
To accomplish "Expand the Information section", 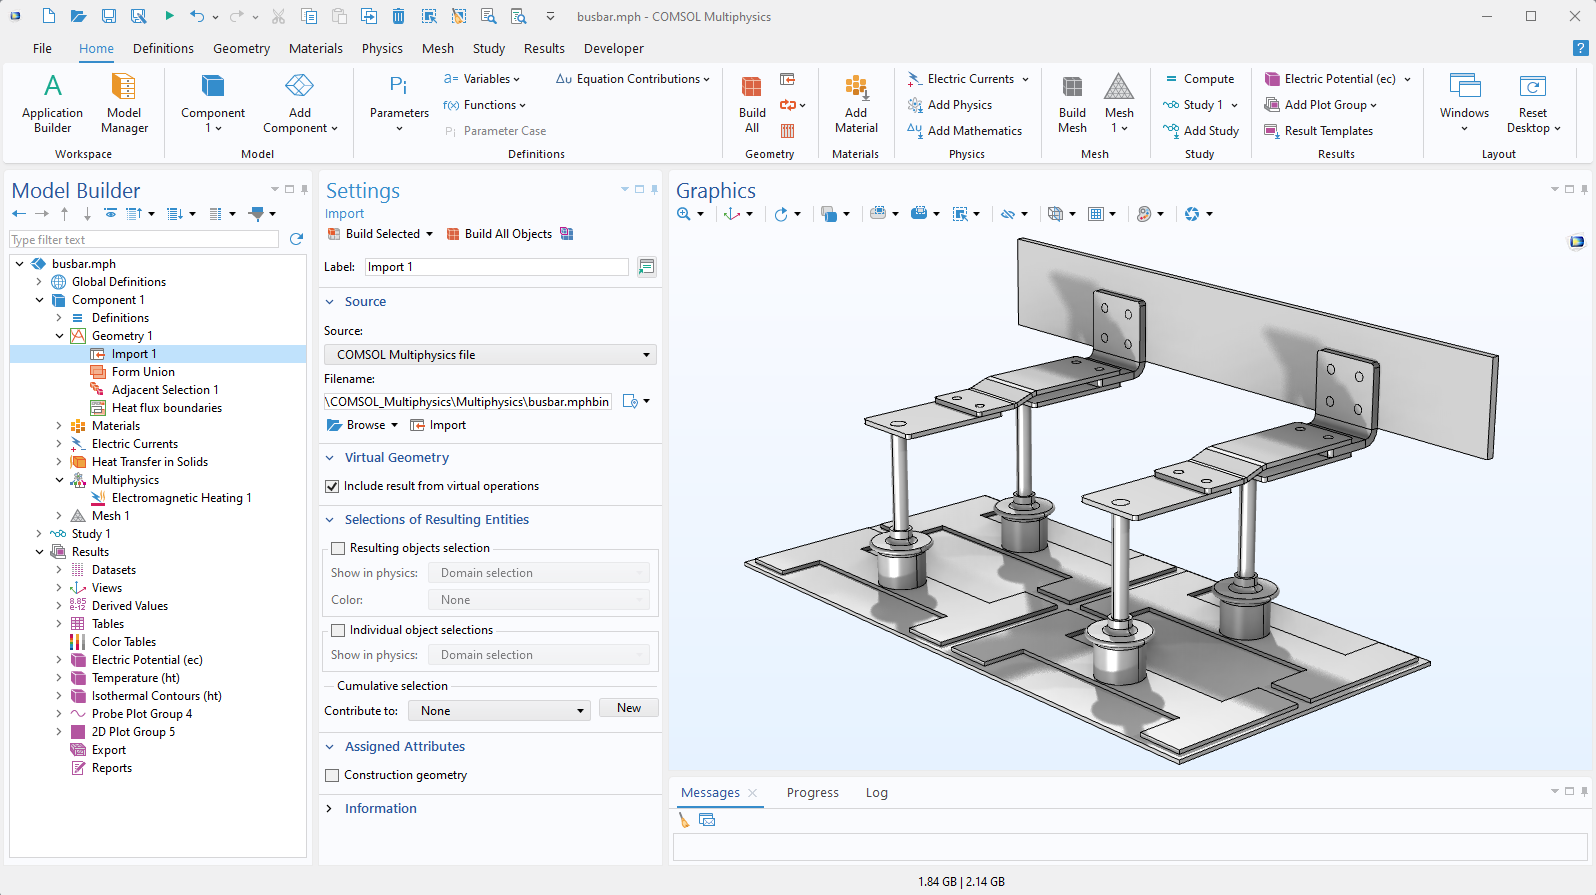I will [380, 808].
